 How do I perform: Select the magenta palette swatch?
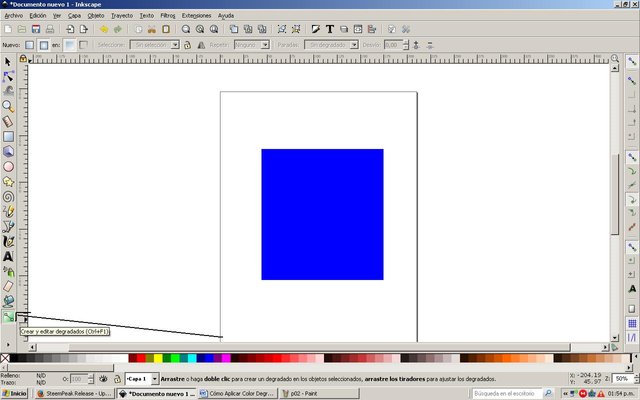[226, 358]
